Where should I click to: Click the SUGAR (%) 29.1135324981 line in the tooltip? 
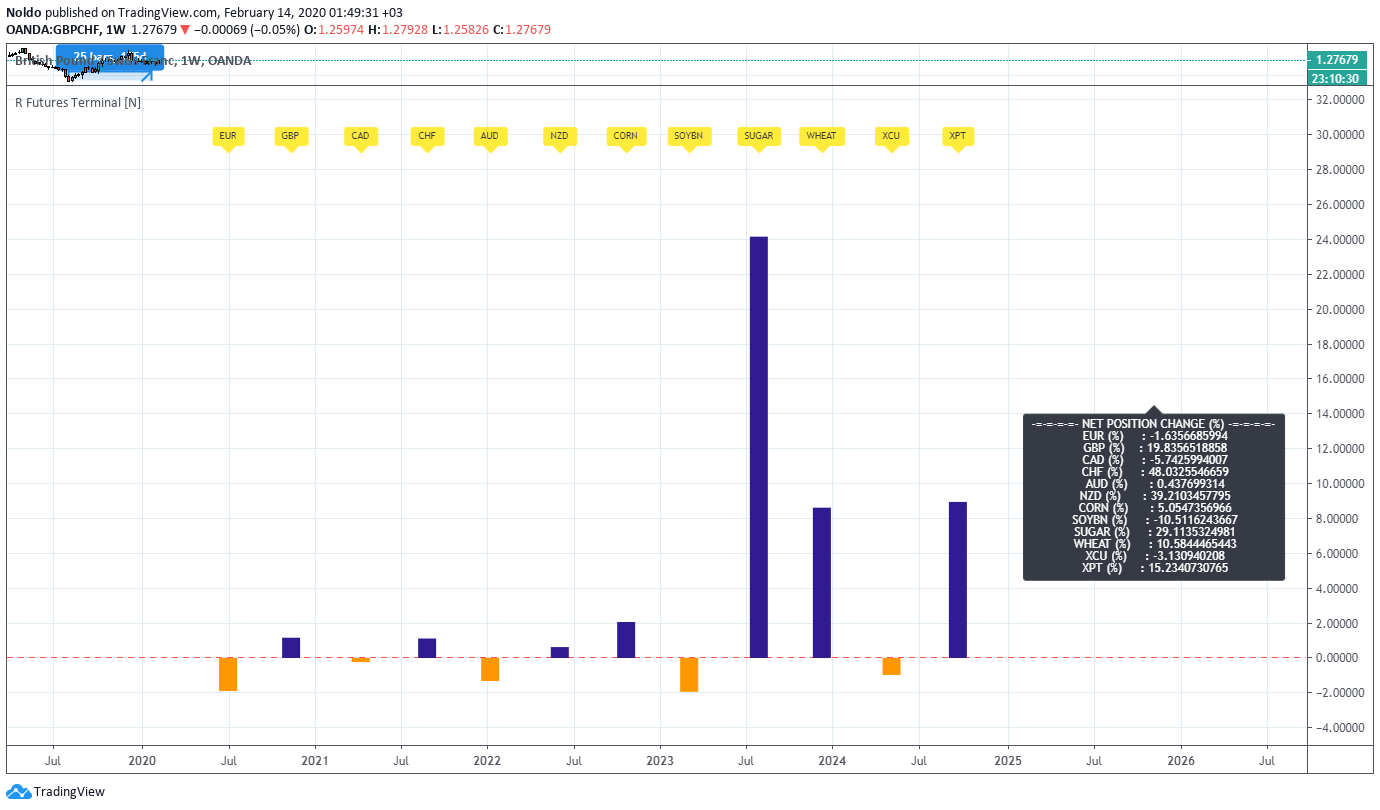tap(1153, 532)
